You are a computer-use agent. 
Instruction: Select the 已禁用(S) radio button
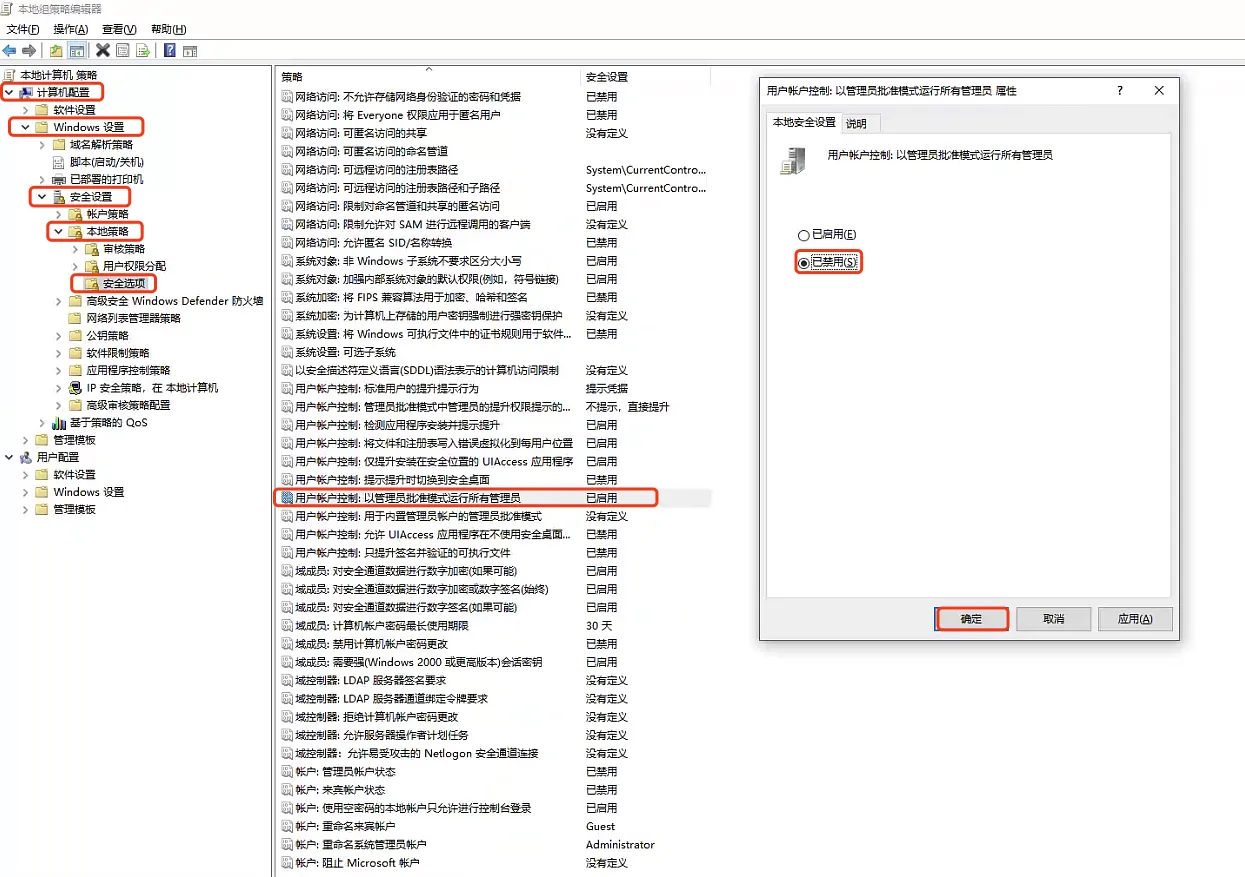tap(803, 262)
